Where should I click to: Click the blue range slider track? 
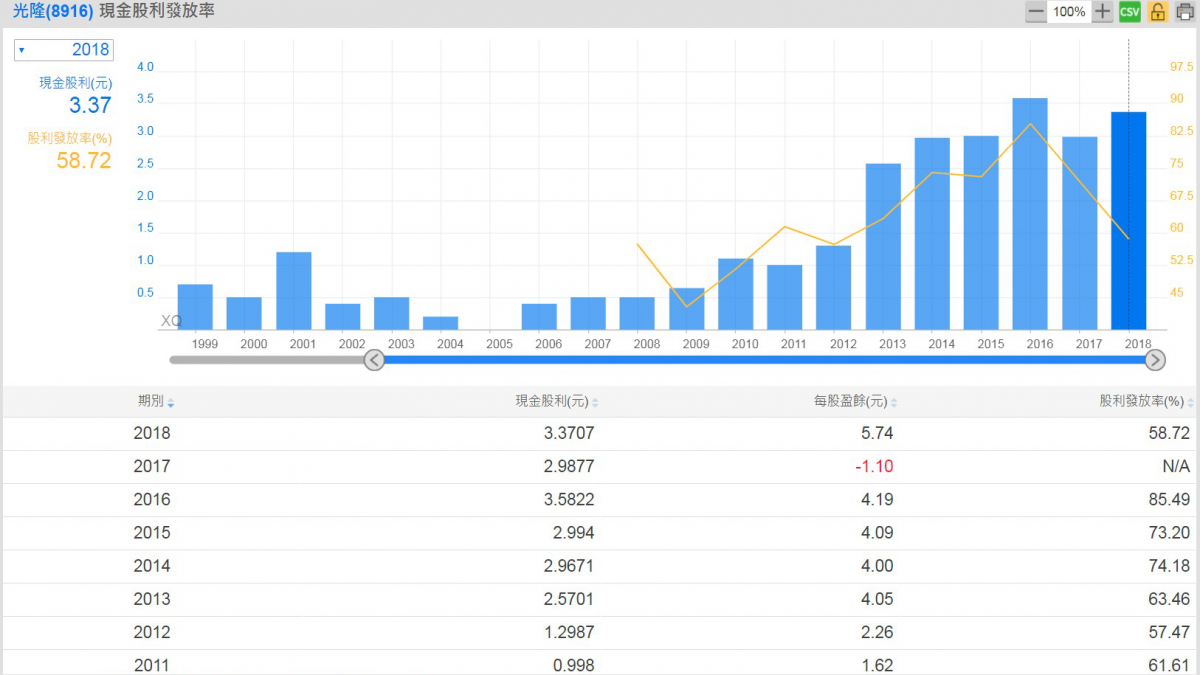(x=764, y=360)
